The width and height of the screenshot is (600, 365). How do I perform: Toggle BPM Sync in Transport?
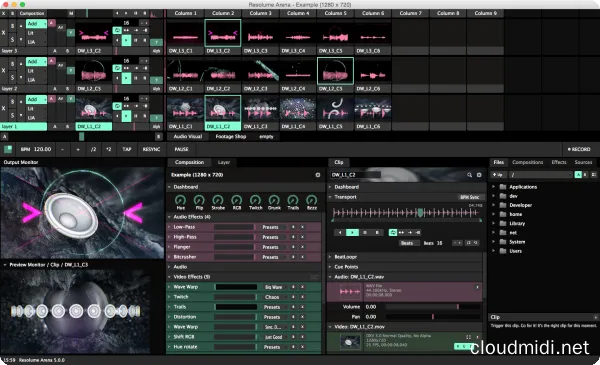[x=470, y=197]
